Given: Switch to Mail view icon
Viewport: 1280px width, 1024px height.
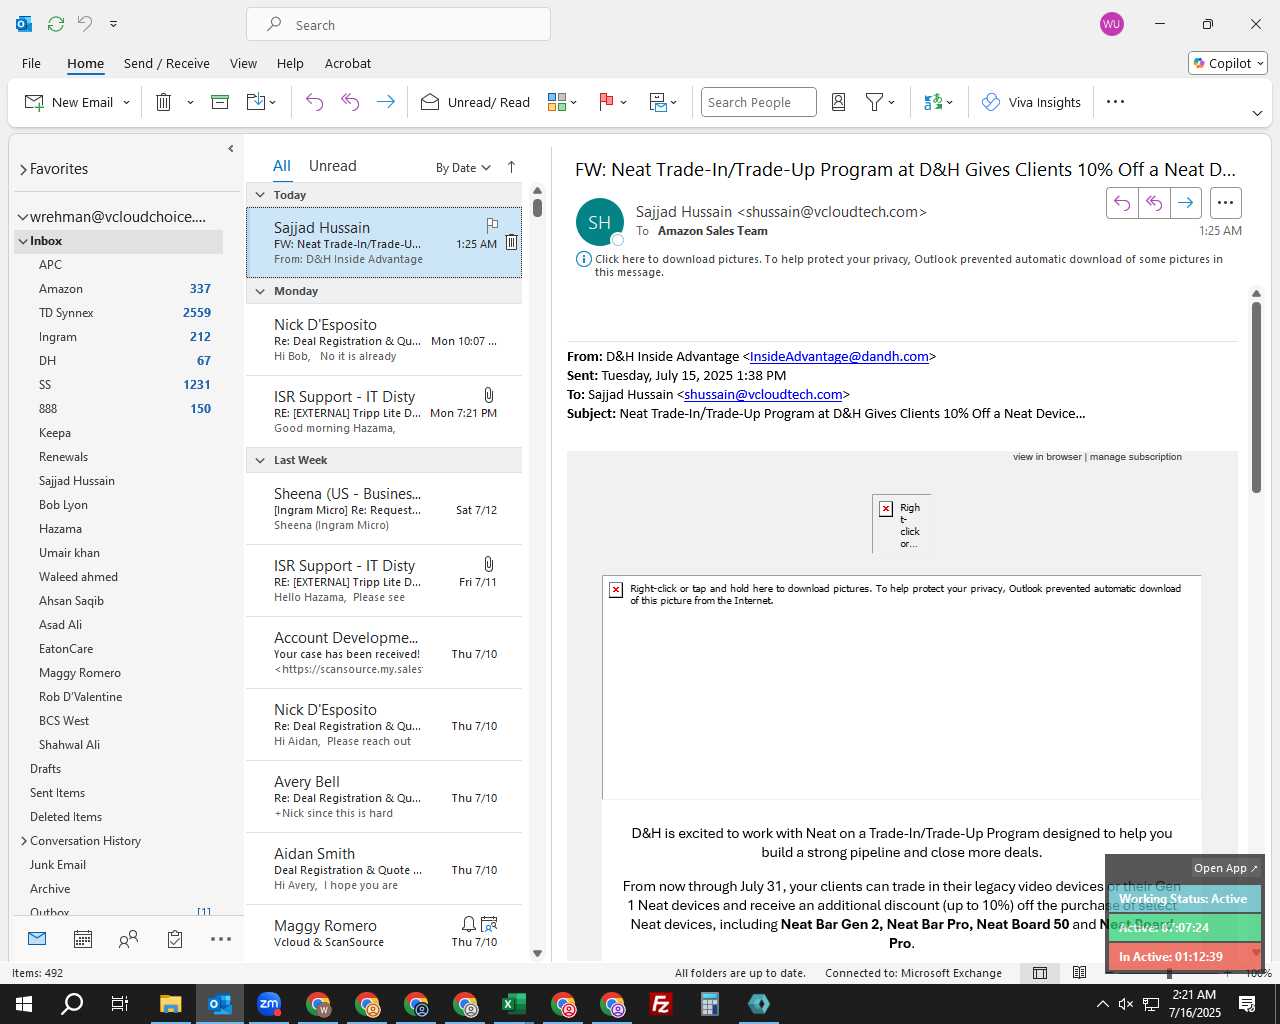Looking at the screenshot, I should click(37, 939).
